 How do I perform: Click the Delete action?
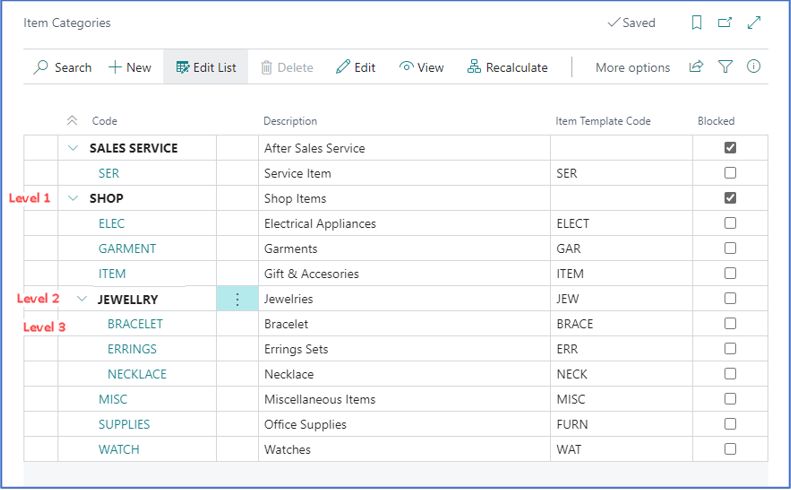pyautogui.click(x=287, y=68)
